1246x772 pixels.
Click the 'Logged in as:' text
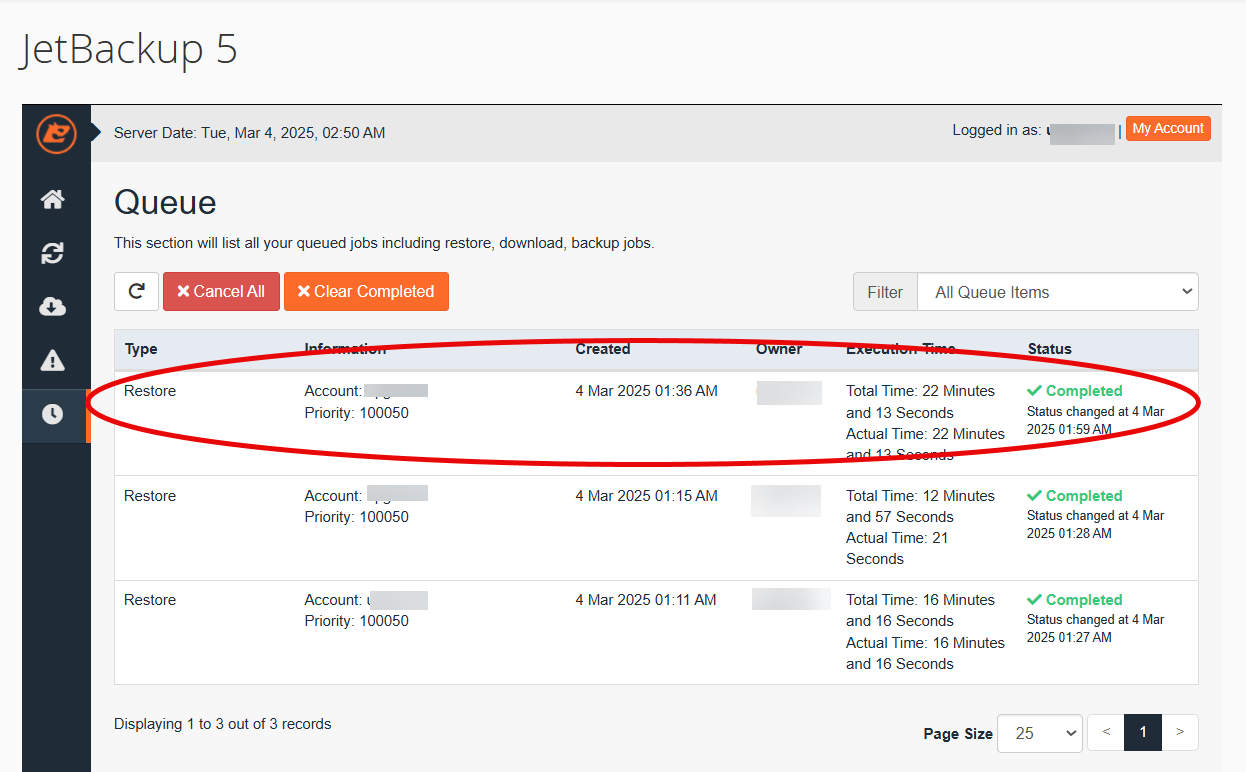point(997,130)
